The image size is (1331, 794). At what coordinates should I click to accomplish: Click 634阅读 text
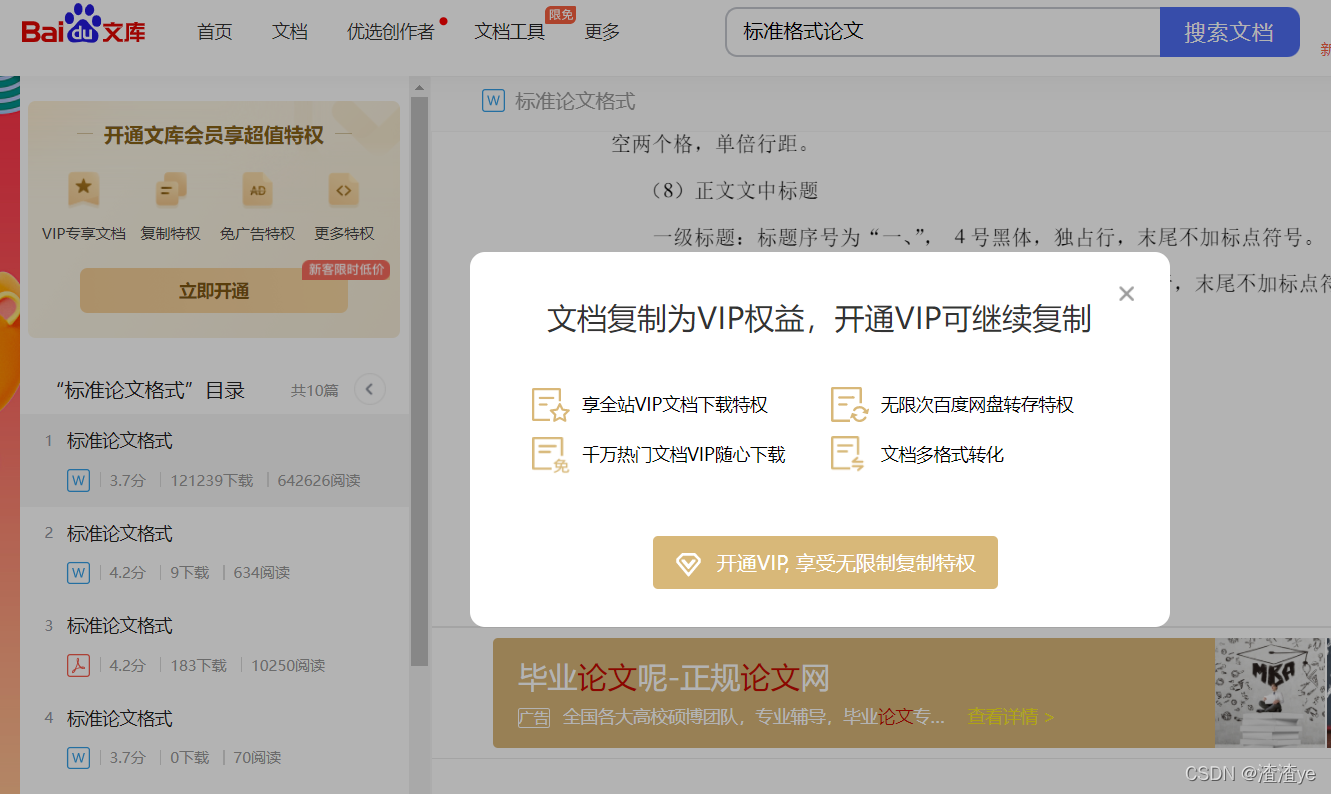tap(262, 573)
